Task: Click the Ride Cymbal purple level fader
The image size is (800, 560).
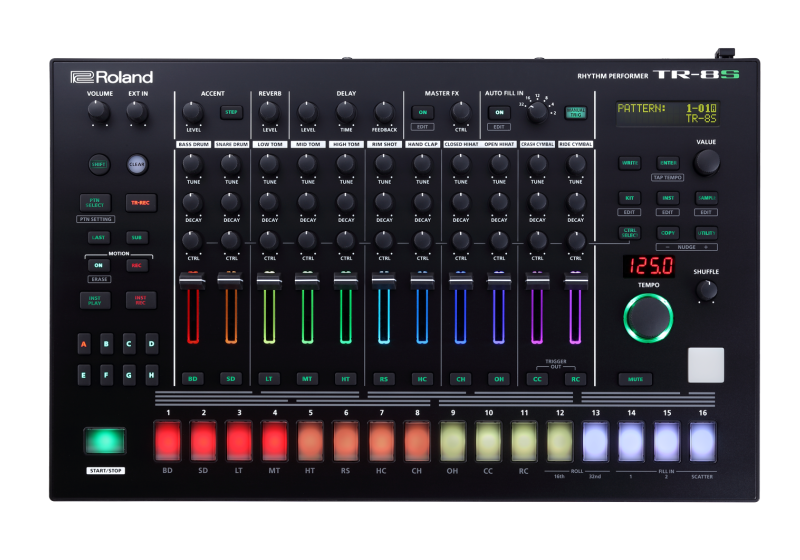Action: [x=576, y=281]
